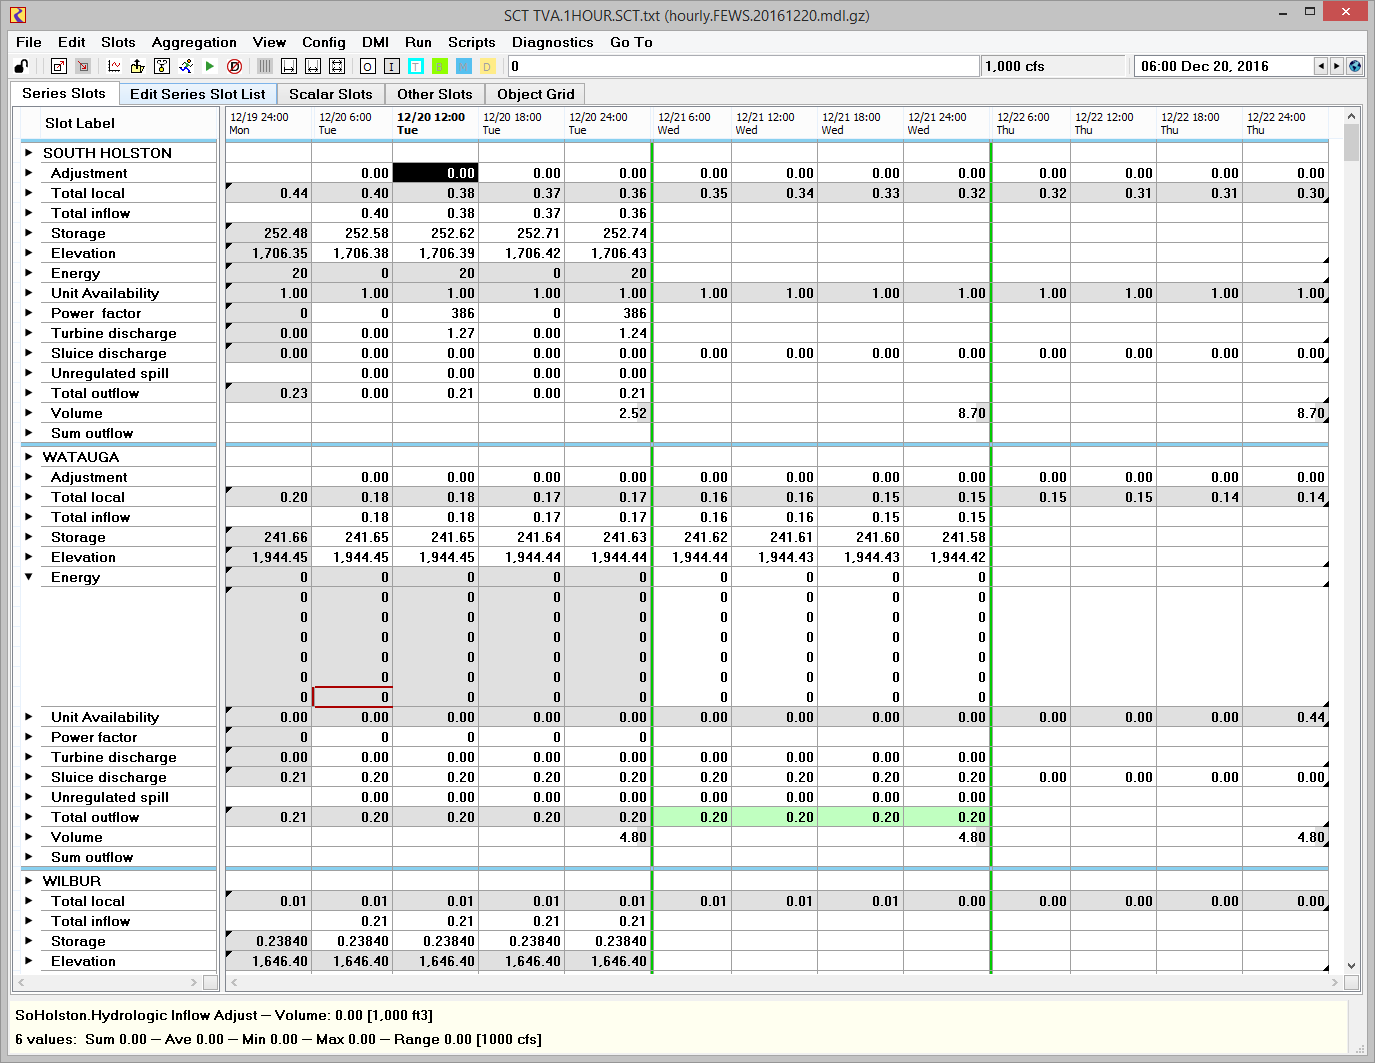Select the Slot Label header
The image size is (1375, 1063).
[80, 123]
